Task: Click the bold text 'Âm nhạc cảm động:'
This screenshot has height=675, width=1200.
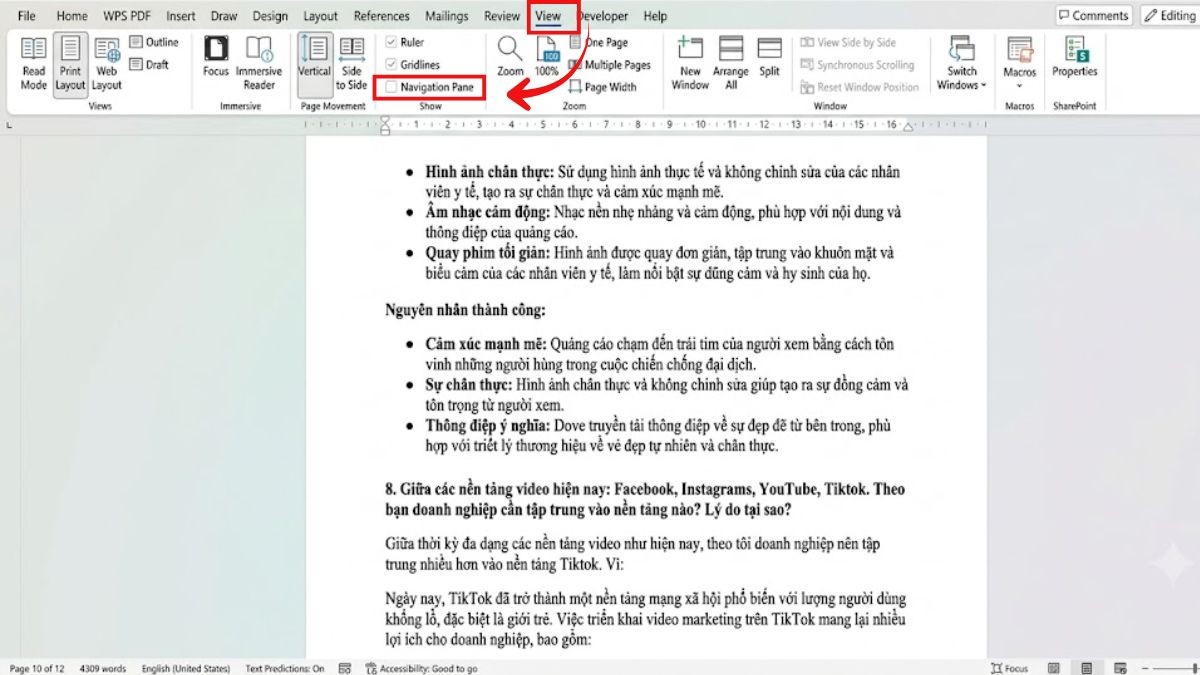Action: pos(487,212)
